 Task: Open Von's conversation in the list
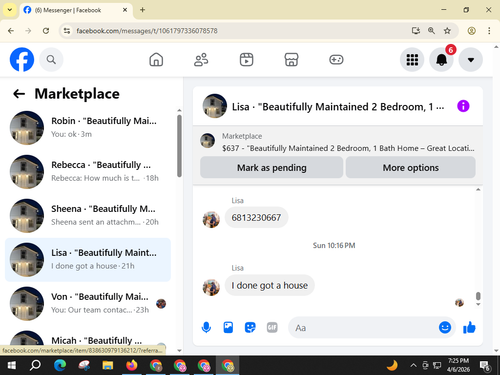88,304
